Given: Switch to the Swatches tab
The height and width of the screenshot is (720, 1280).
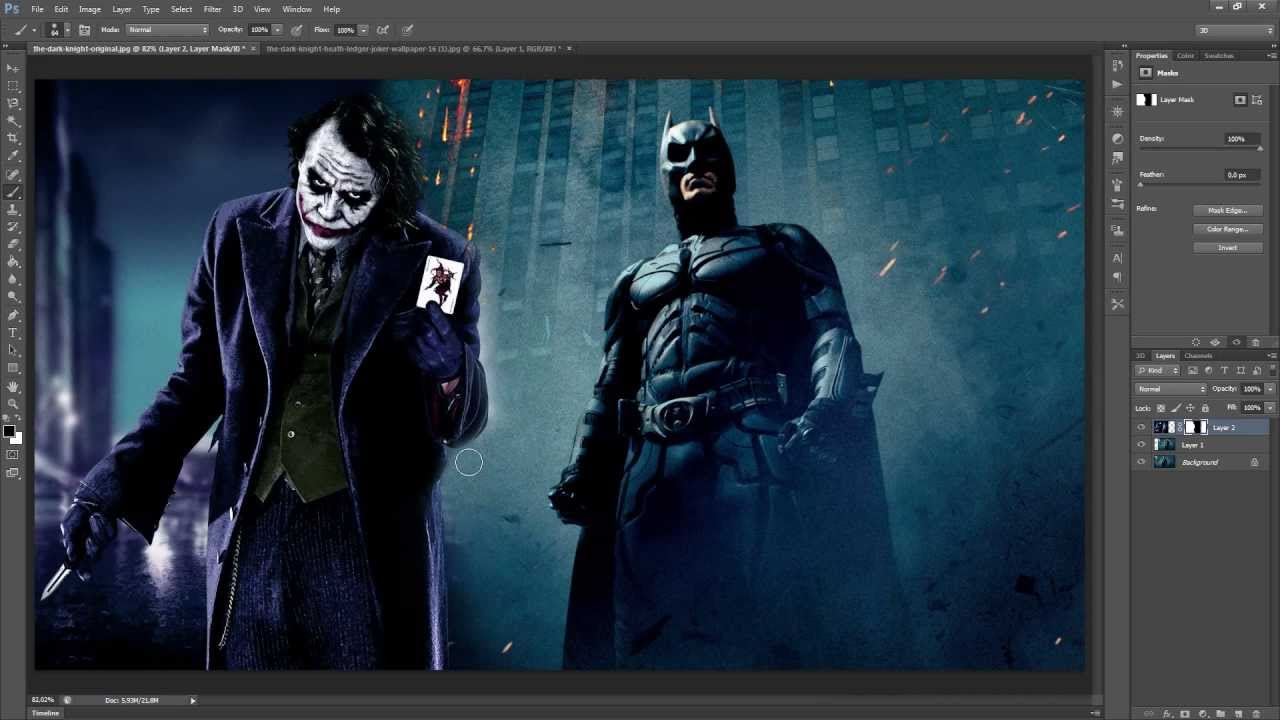Looking at the screenshot, I should coord(1219,56).
